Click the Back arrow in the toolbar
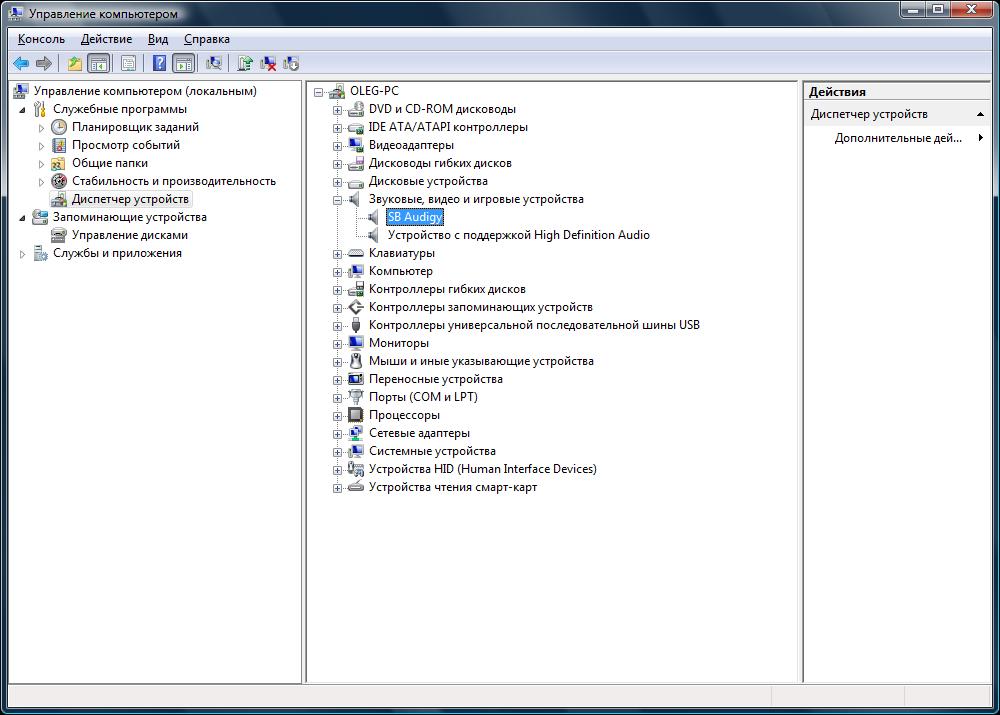Viewport: 1000px width, 715px height. (20, 64)
